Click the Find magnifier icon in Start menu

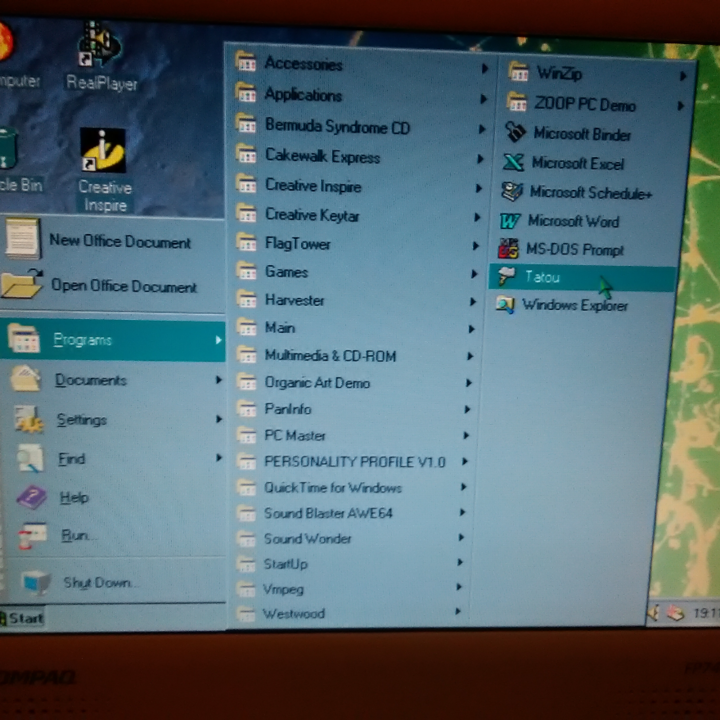[x=30, y=458]
